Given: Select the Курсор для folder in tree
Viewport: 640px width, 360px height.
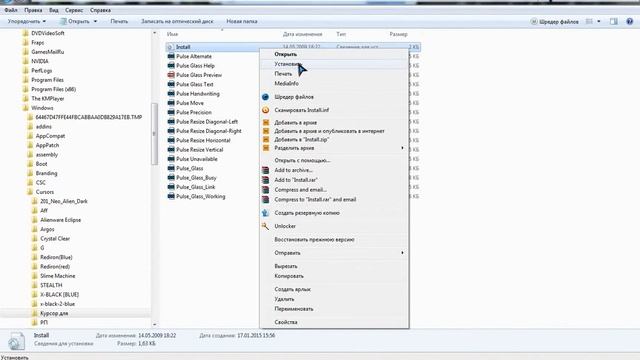Looking at the screenshot, I should (54, 313).
